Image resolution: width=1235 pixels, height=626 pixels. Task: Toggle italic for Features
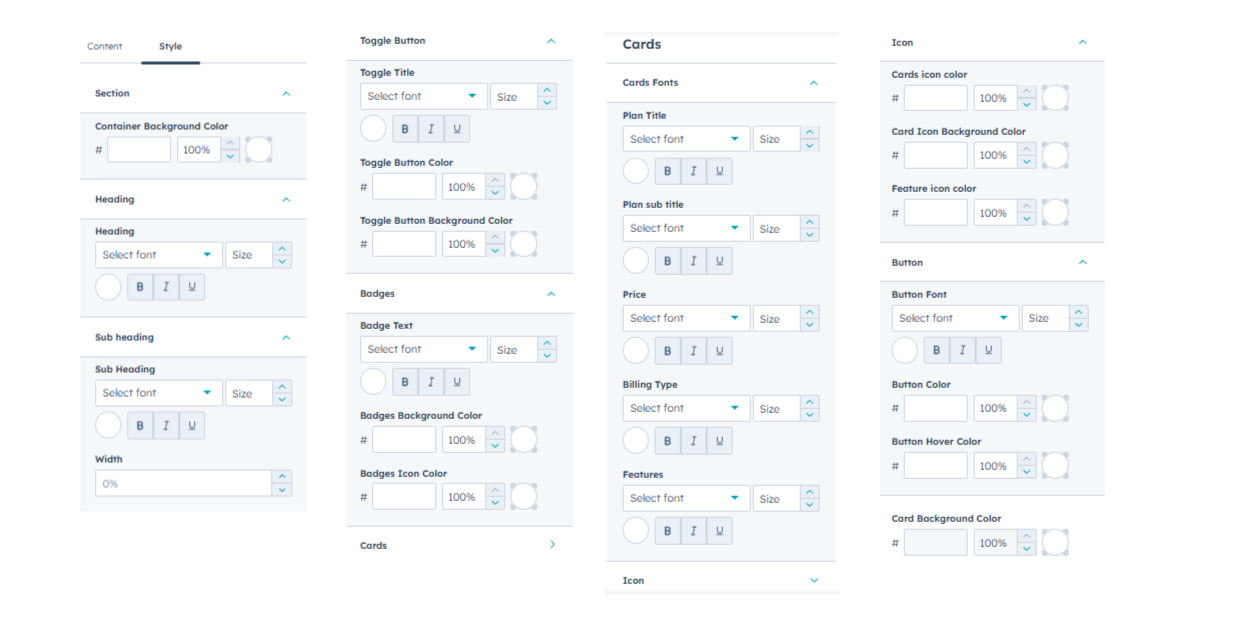coord(694,530)
